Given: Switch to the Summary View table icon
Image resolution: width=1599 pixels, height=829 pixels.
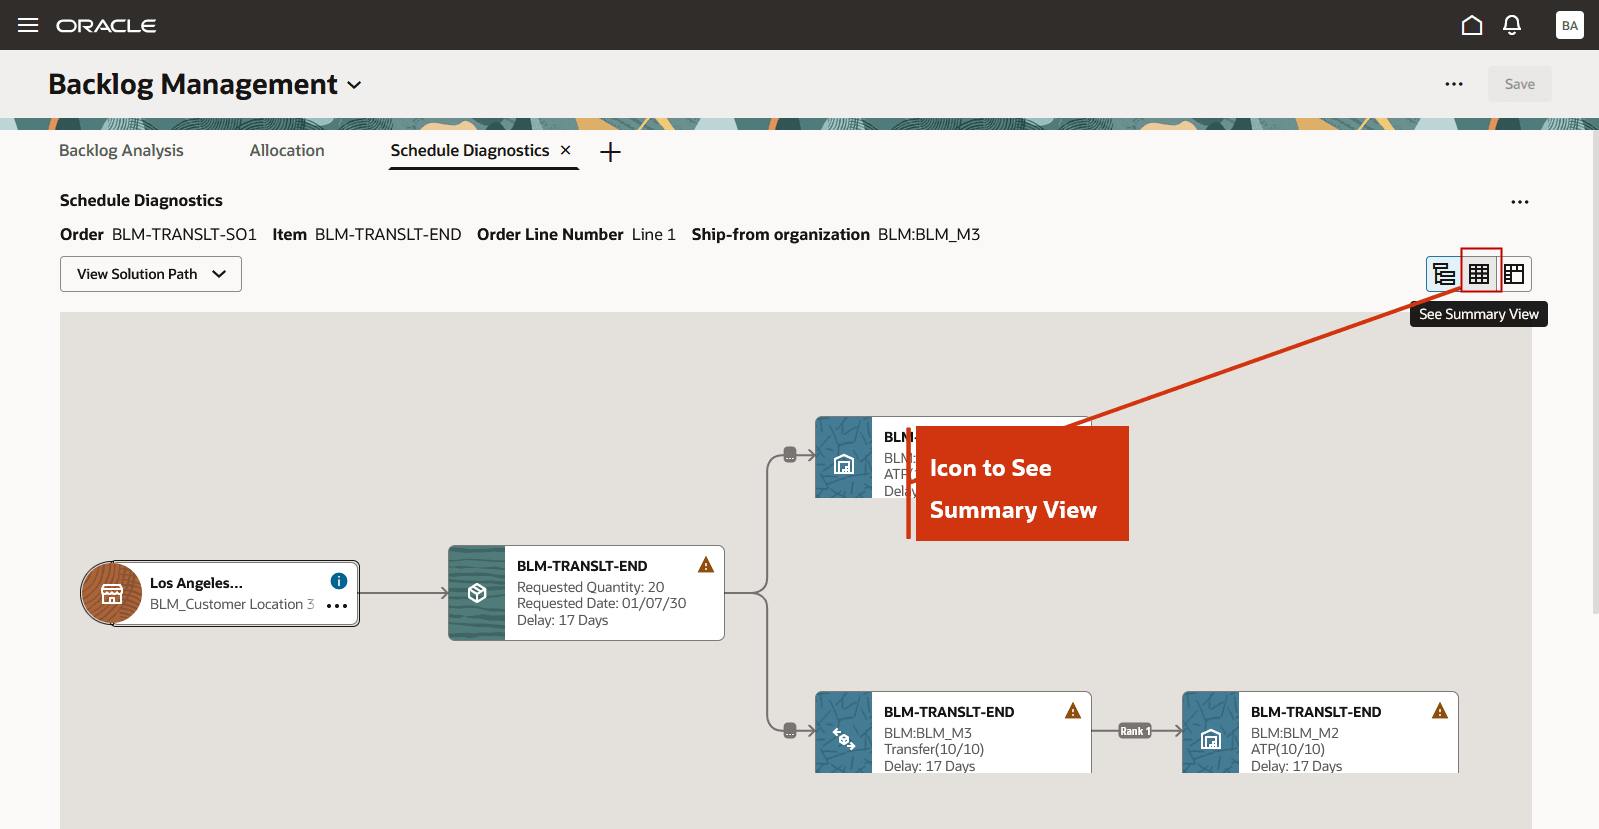Looking at the screenshot, I should pyautogui.click(x=1479, y=274).
